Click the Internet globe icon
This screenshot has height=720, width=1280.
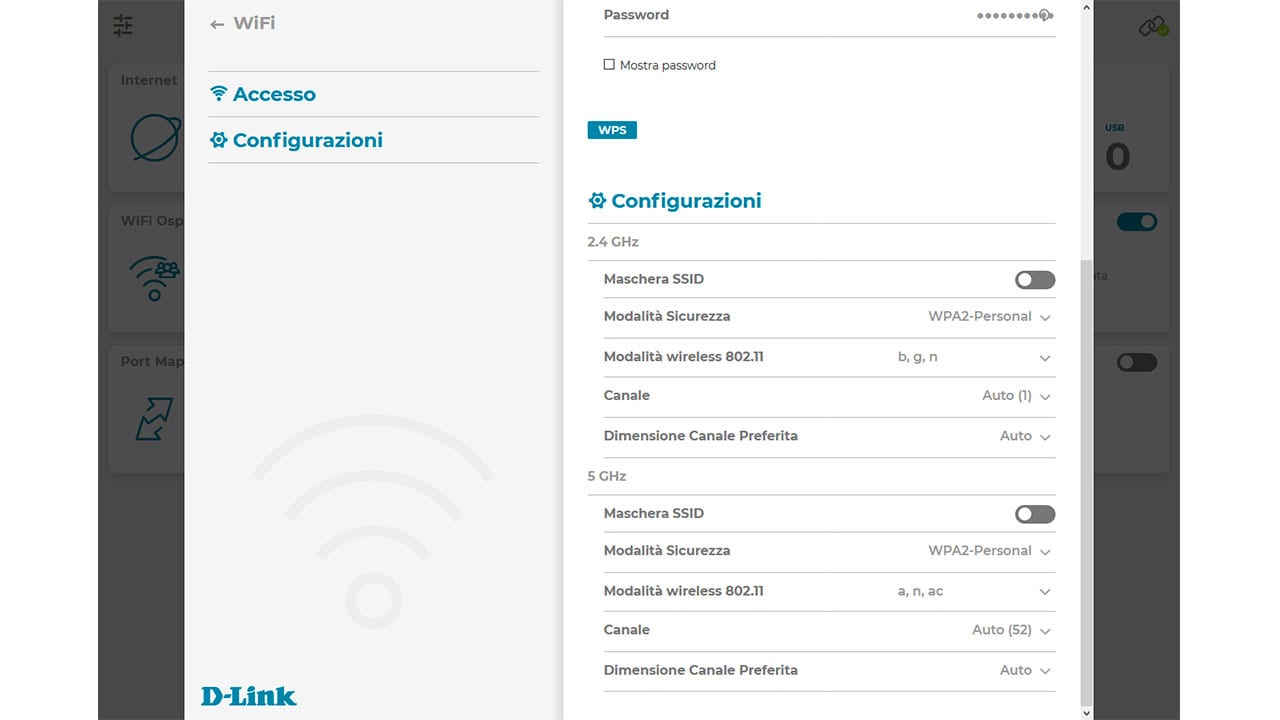pyautogui.click(x=155, y=138)
